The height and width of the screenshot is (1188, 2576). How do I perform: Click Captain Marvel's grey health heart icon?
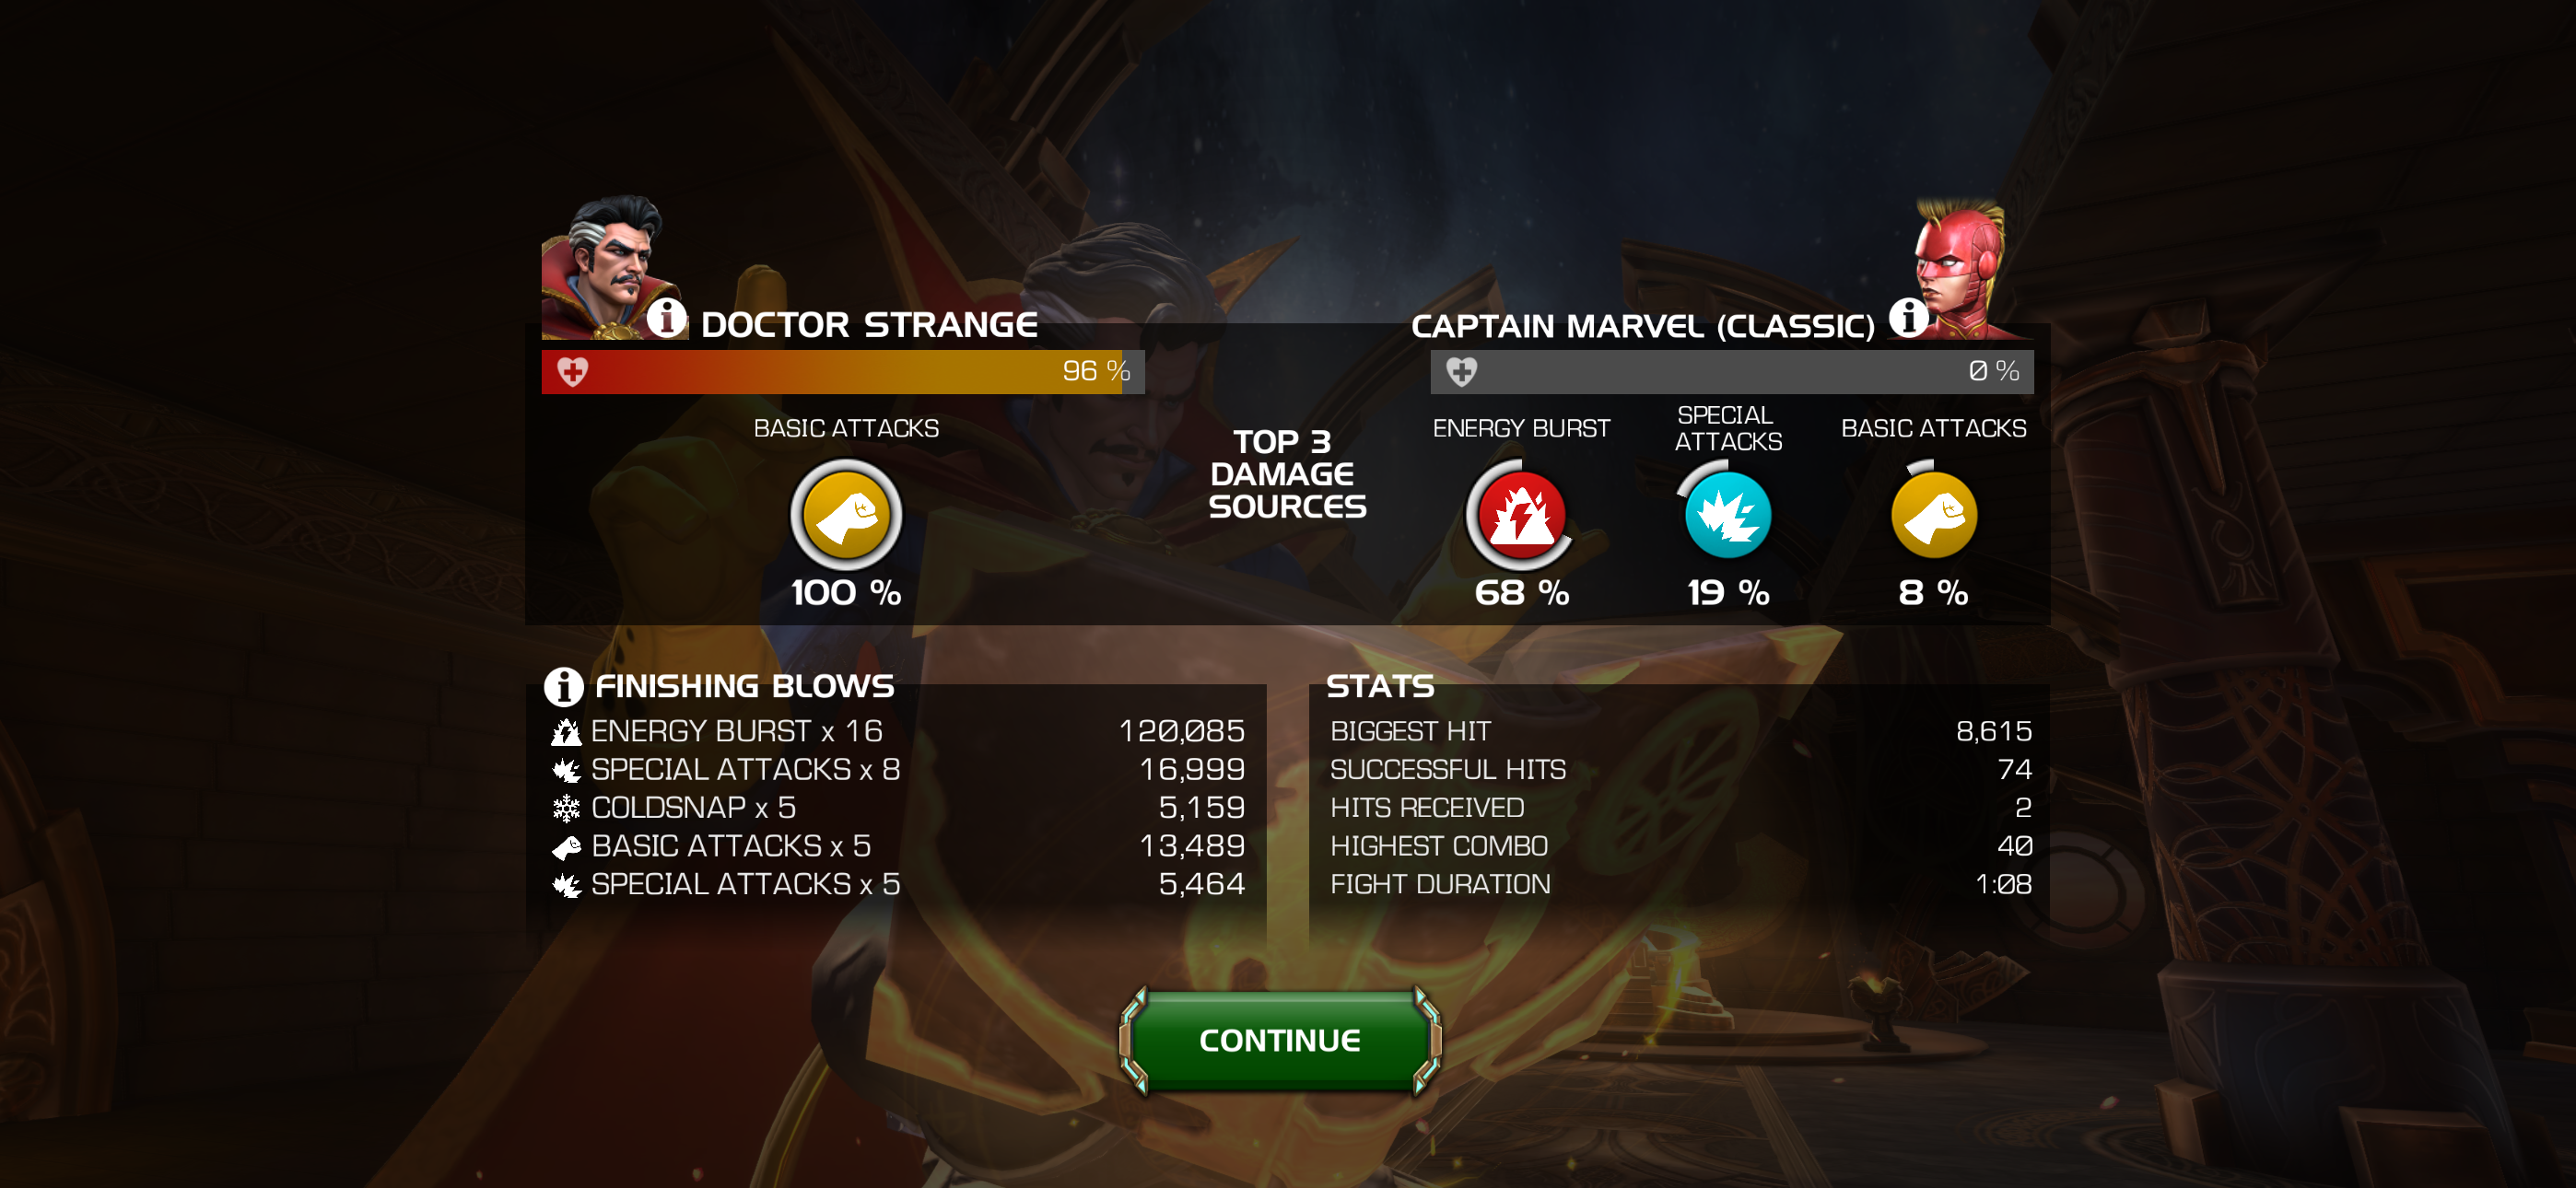(x=1461, y=371)
